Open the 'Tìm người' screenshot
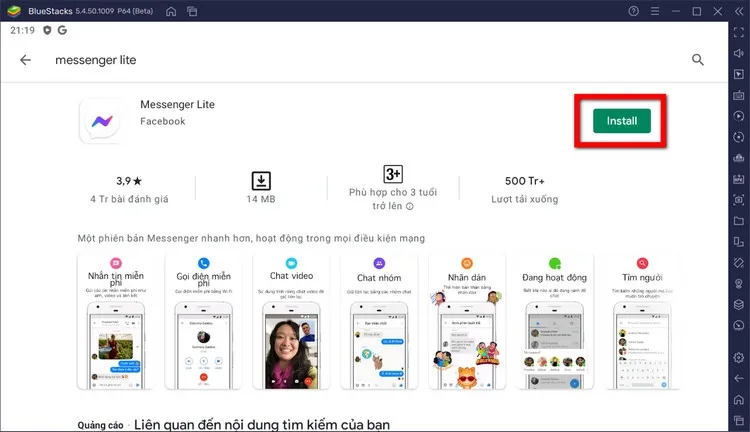 tap(642, 321)
